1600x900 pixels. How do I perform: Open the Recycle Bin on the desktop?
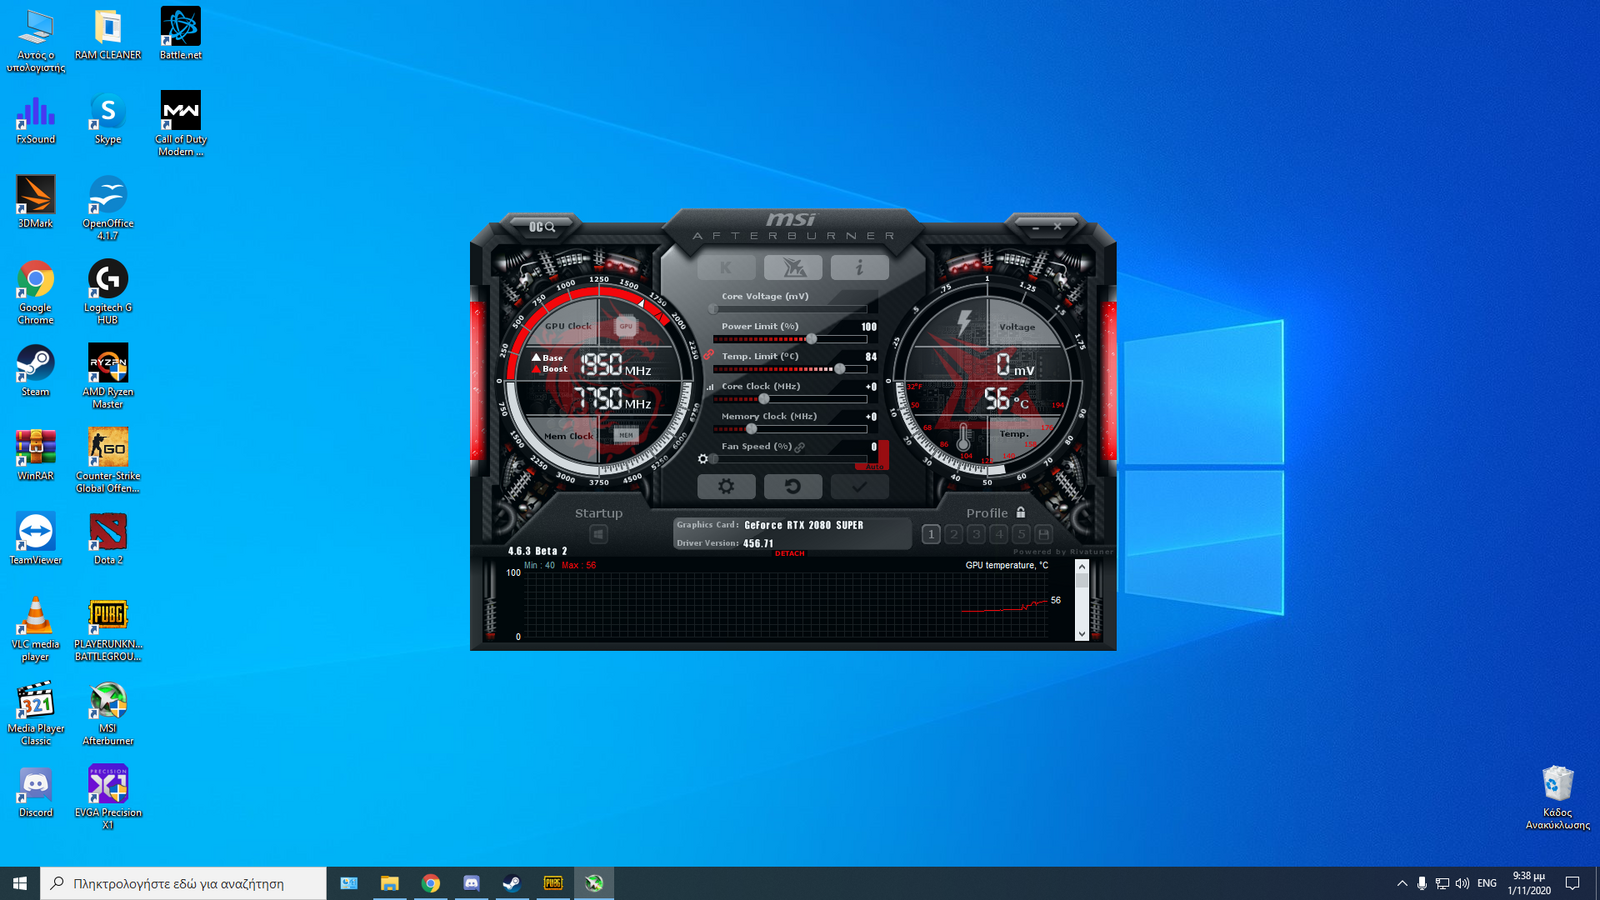[1557, 797]
